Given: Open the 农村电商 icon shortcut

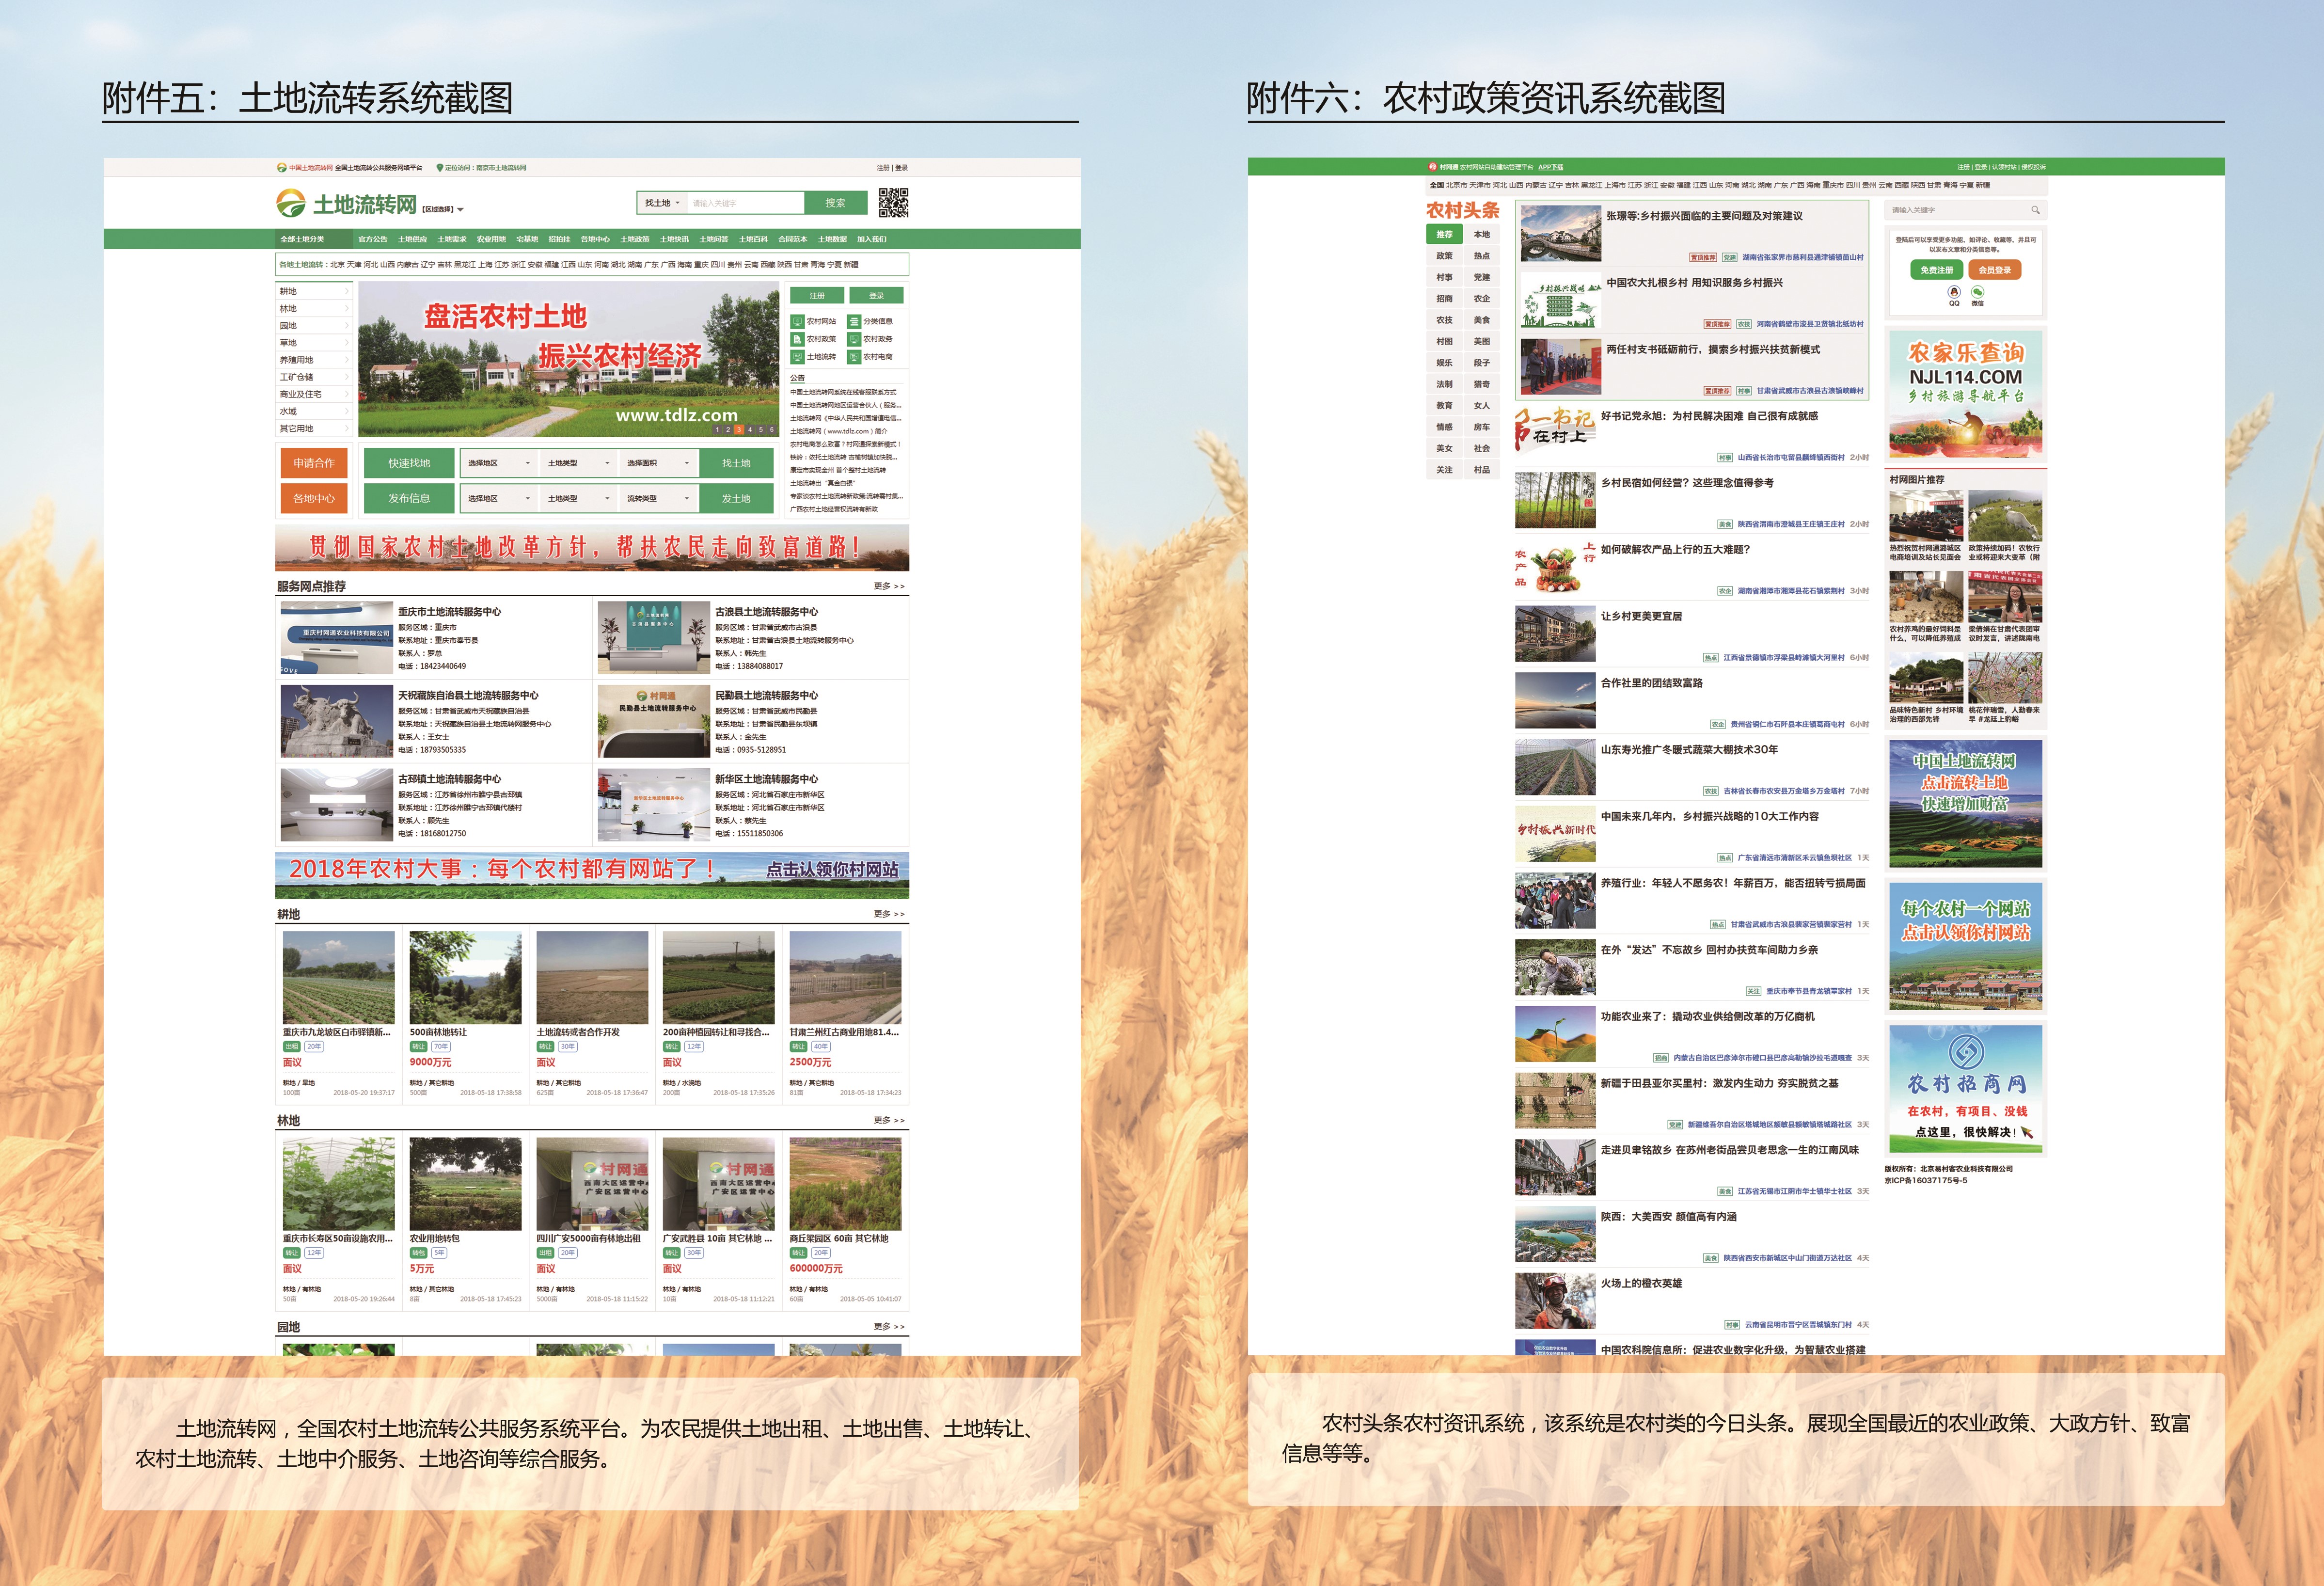Looking at the screenshot, I should [x=854, y=357].
